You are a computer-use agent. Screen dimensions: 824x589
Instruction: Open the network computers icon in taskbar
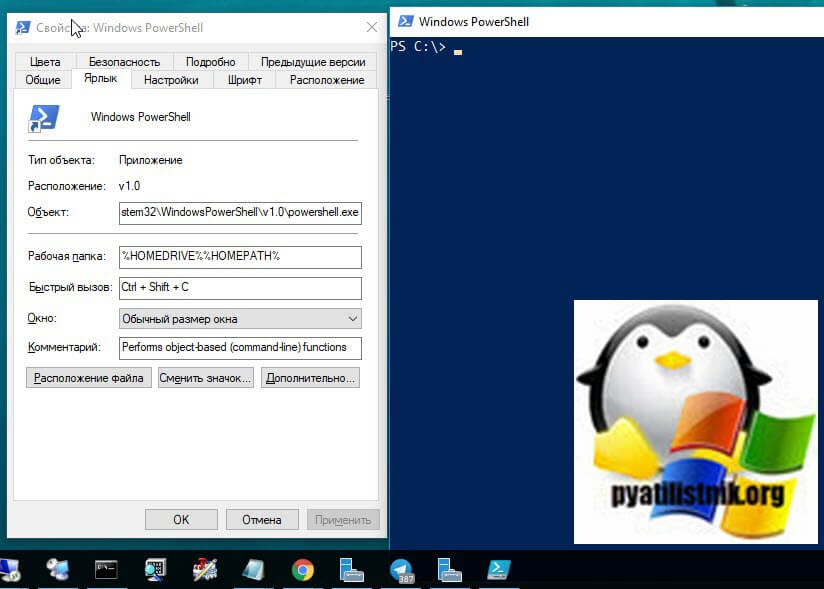(x=58, y=570)
